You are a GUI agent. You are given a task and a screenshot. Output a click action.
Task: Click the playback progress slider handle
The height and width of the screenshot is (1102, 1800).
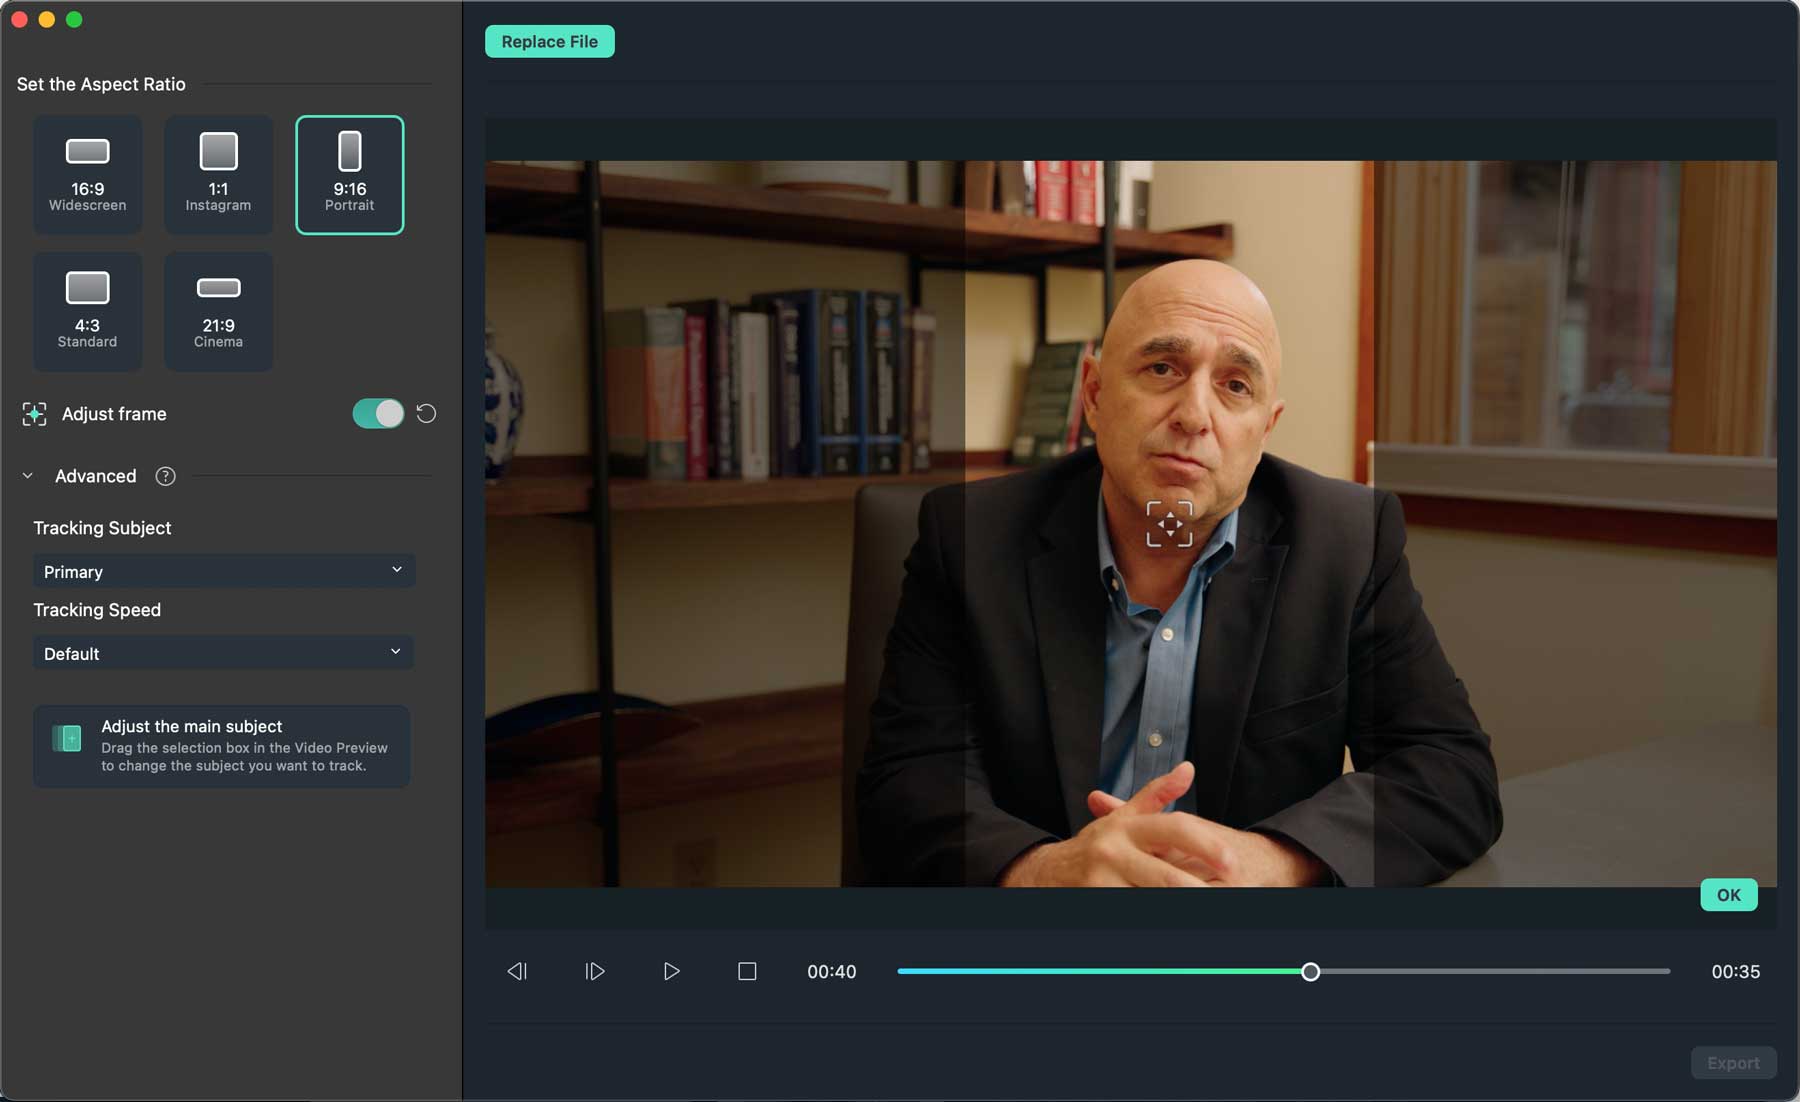click(x=1310, y=971)
